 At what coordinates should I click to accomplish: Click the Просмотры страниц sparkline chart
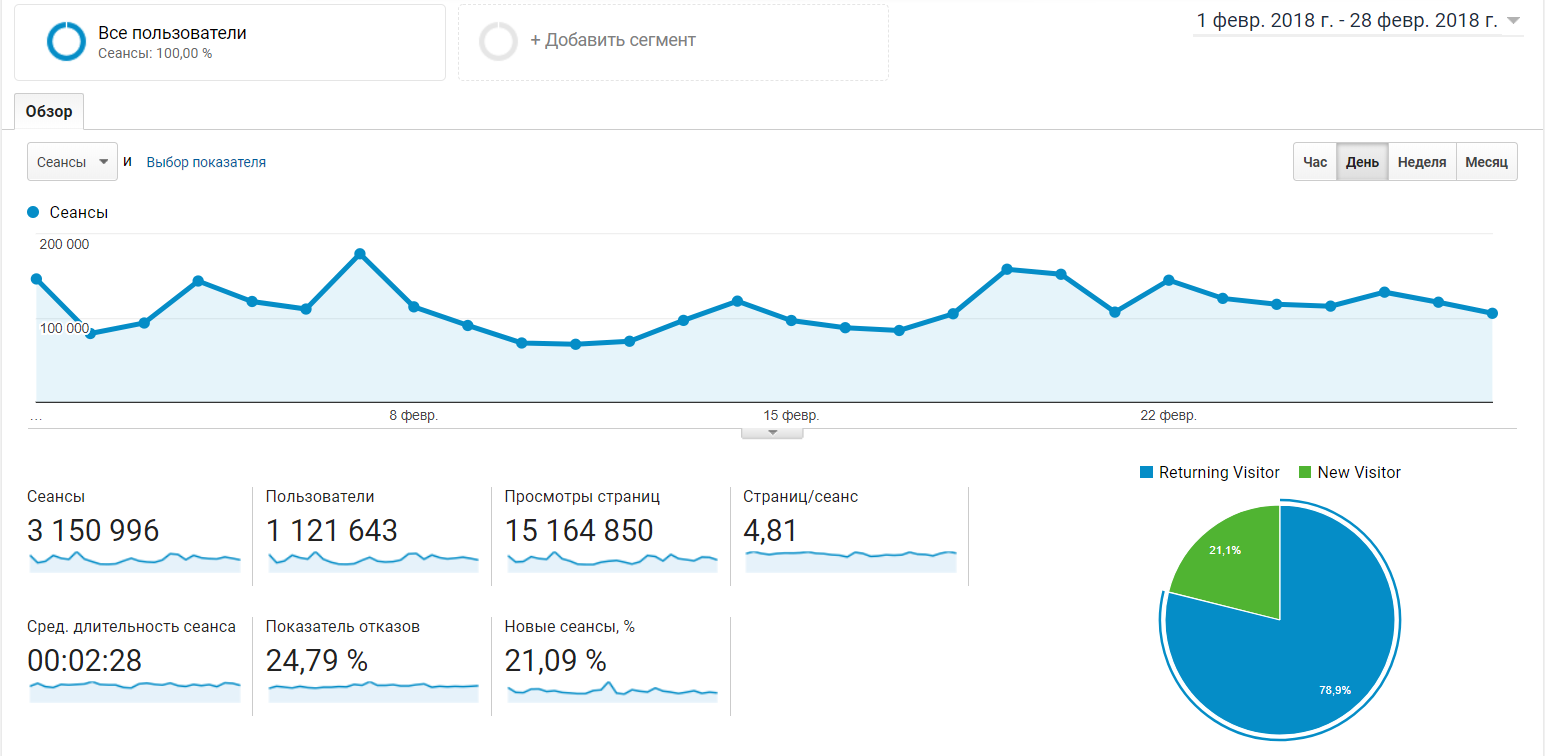click(x=612, y=561)
